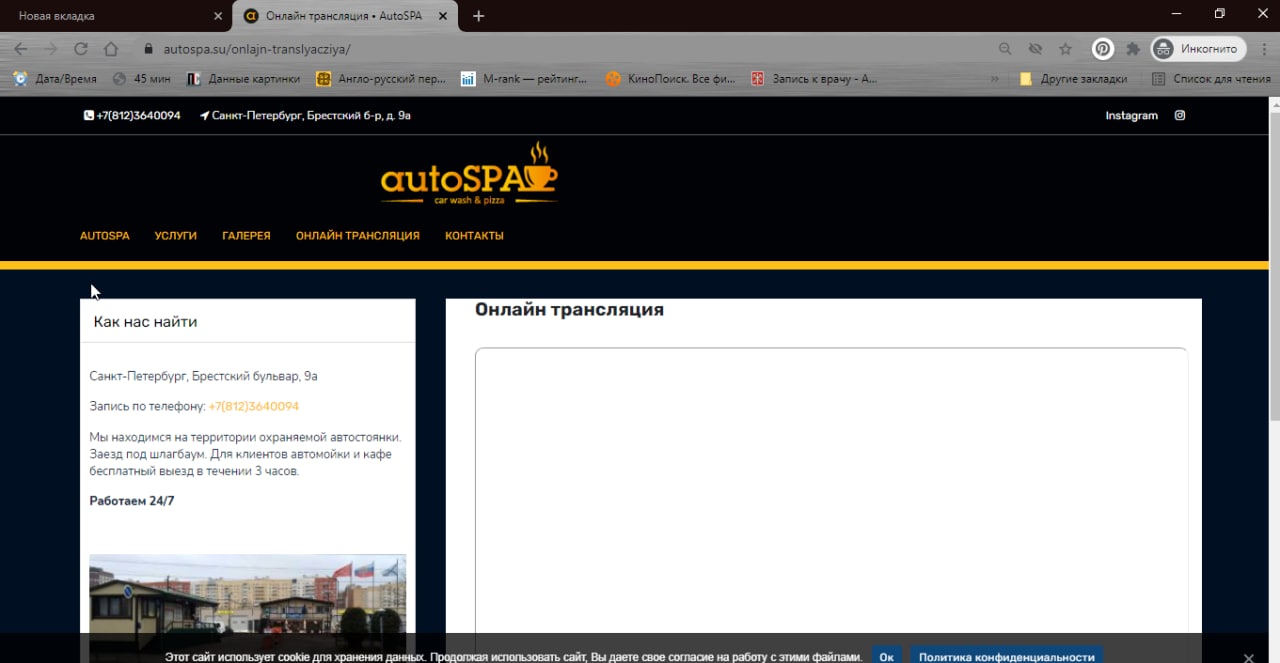Screen dimensions: 1280x663
Task: Click the Как нас найти heading
Action: [x=145, y=322]
